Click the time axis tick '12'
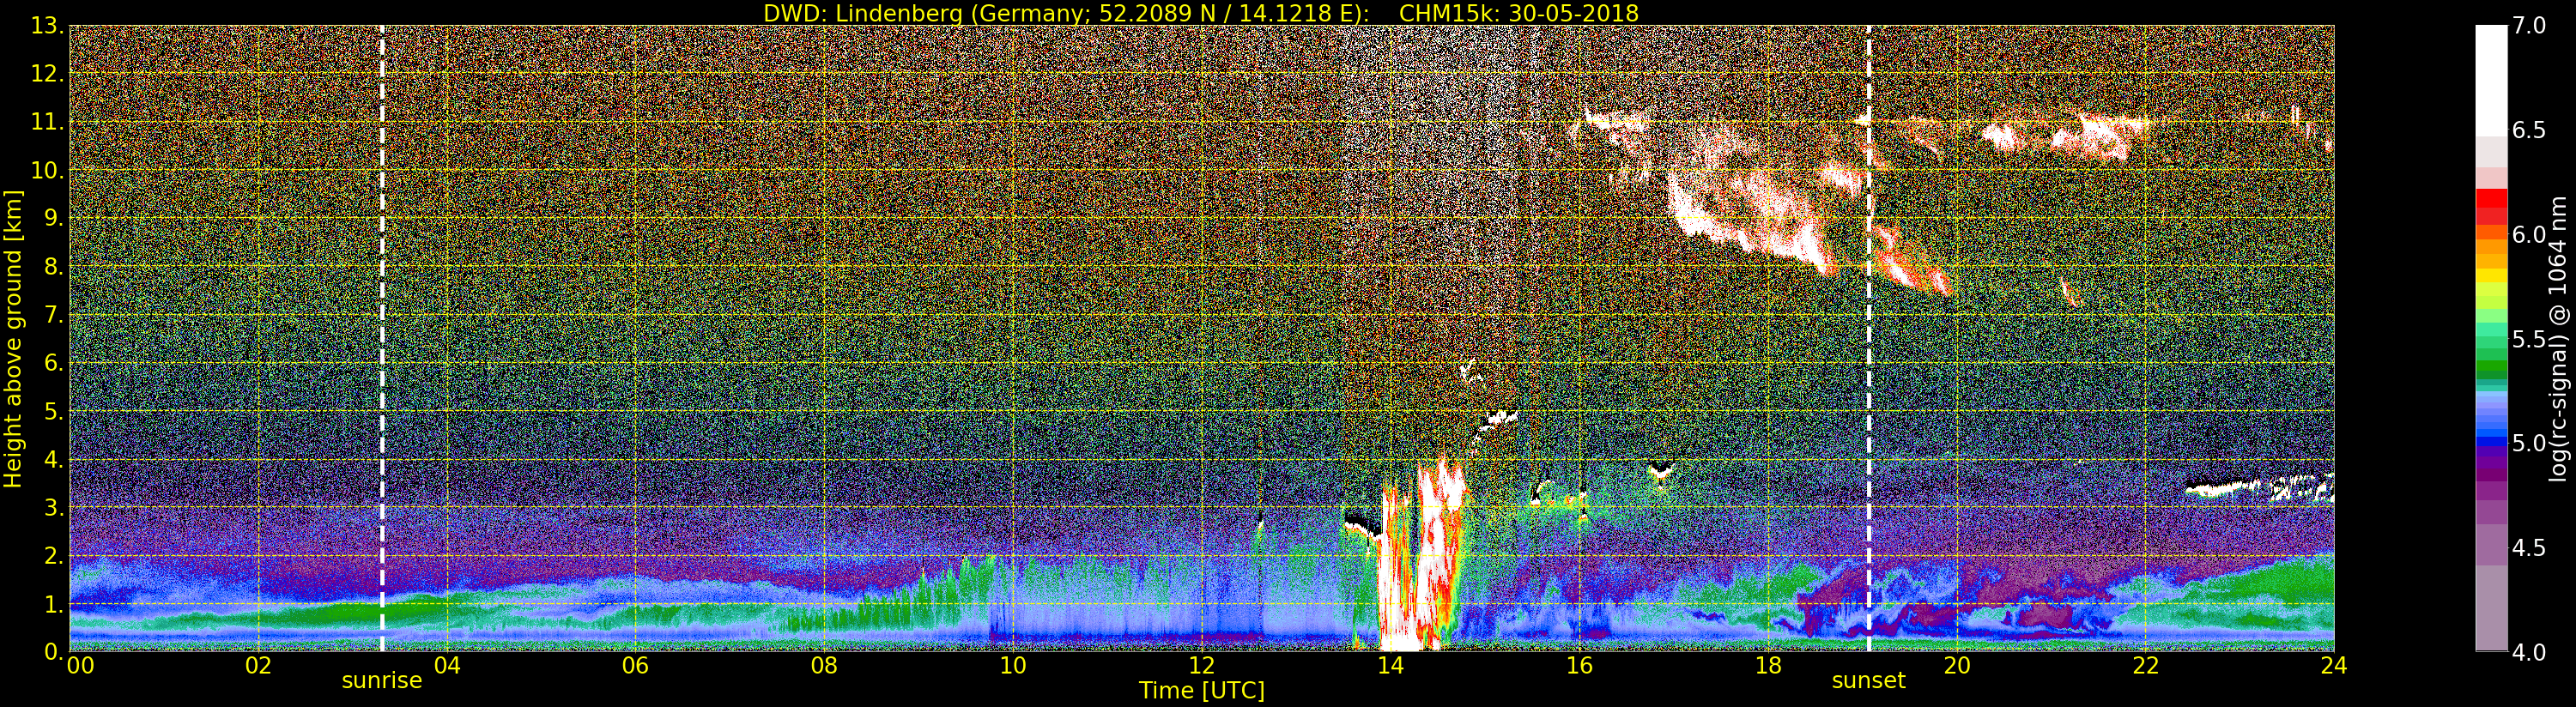Screen dimensions: 2576x707 point(1202,665)
